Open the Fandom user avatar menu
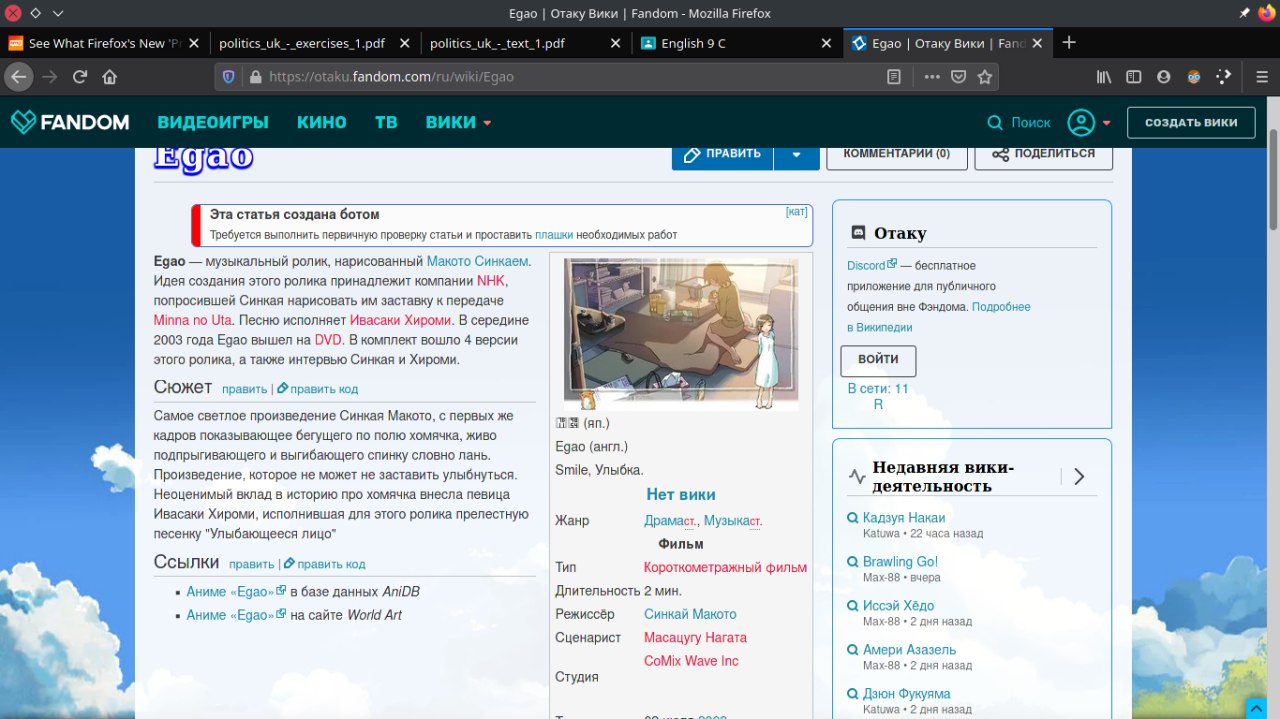This screenshot has width=1280, height=719. coord(1081,123)
